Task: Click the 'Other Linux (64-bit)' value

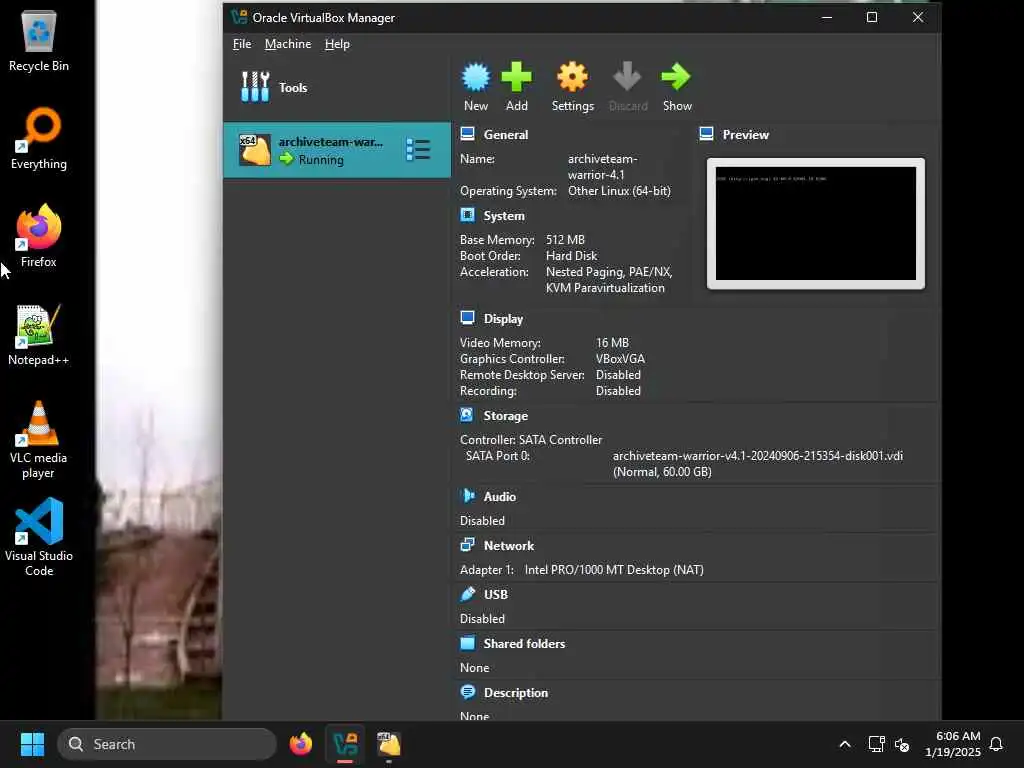Action: pos(619,191)
